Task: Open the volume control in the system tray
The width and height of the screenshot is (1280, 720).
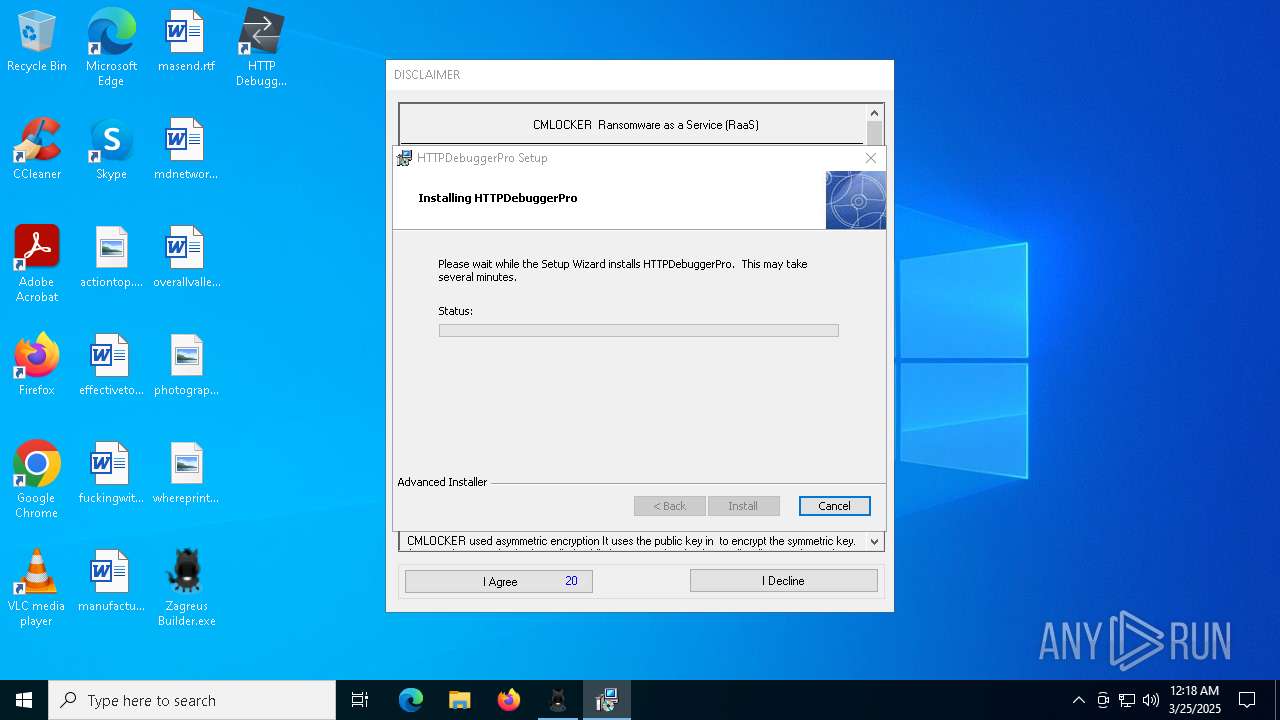Action: [x=1151, y=700]
